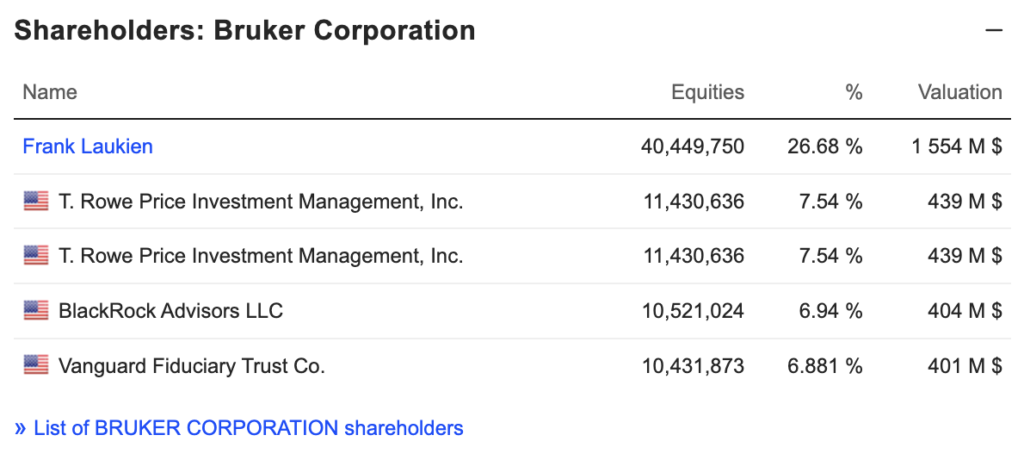Click the flag in the second T. Rowe Price row
The width and height of the screenshot is (1024, 460).
(x=37, y=255)
